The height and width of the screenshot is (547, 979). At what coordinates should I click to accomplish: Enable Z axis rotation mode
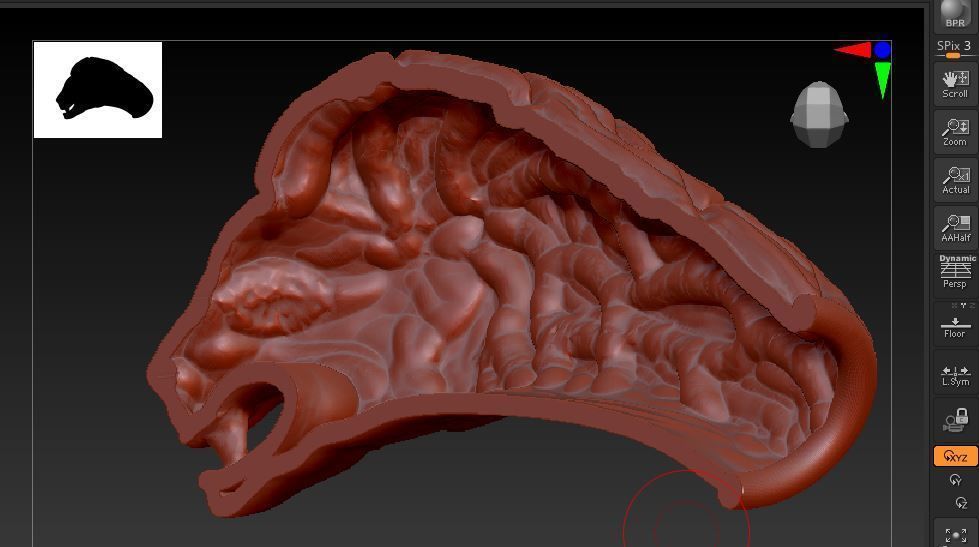point(961,503)
